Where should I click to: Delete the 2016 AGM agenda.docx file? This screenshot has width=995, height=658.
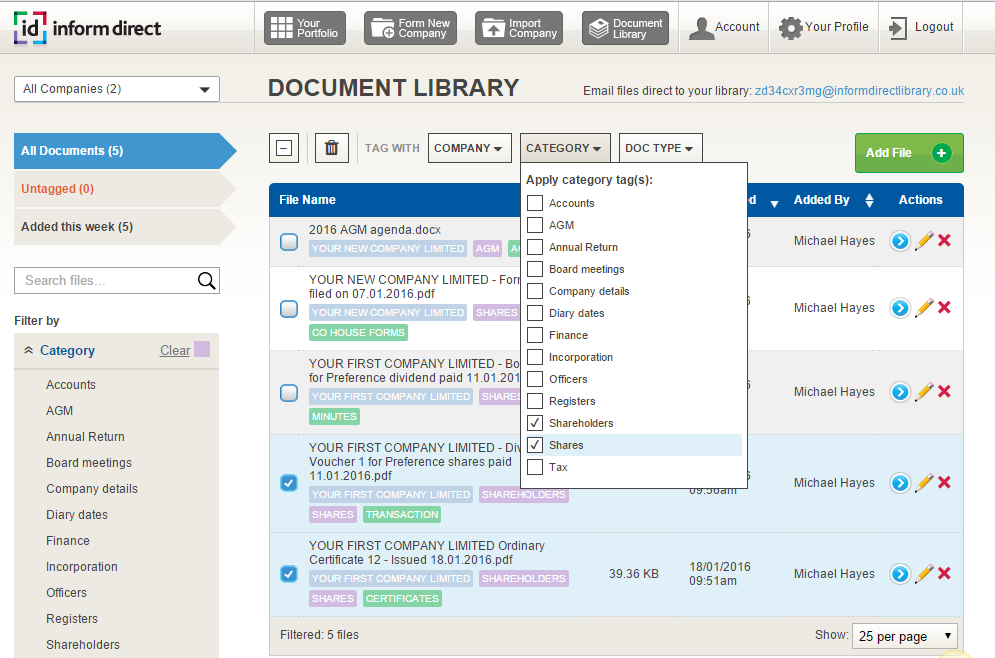[x=944, y=241]
